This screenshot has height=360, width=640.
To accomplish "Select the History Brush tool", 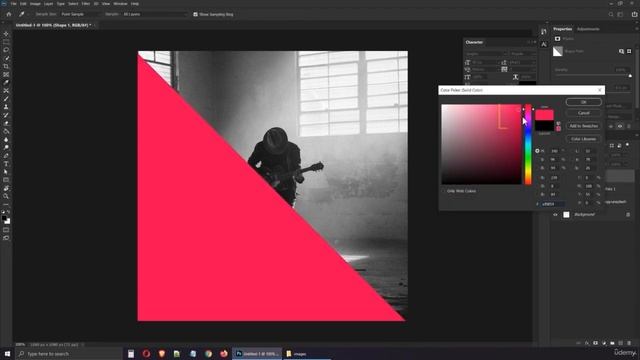I will (6, 115).
